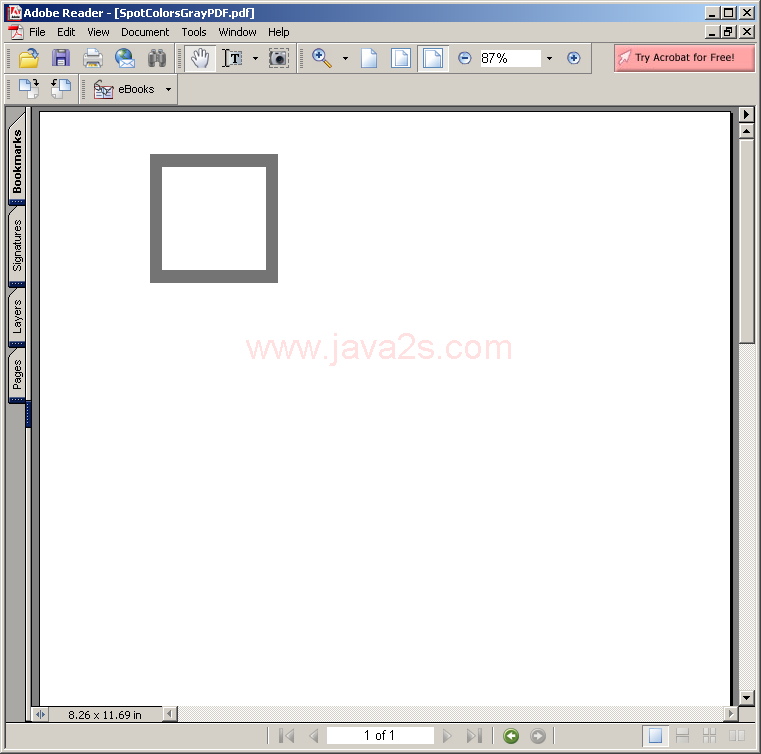The width and height of the screenshot is (761, 754).
Task: Set view to Fit Width icon
Action: [x=432, y=58]
